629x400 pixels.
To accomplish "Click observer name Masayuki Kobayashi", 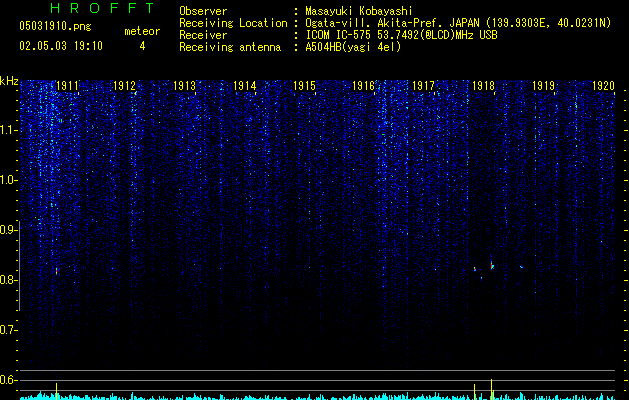I will [x=359, y=11].
